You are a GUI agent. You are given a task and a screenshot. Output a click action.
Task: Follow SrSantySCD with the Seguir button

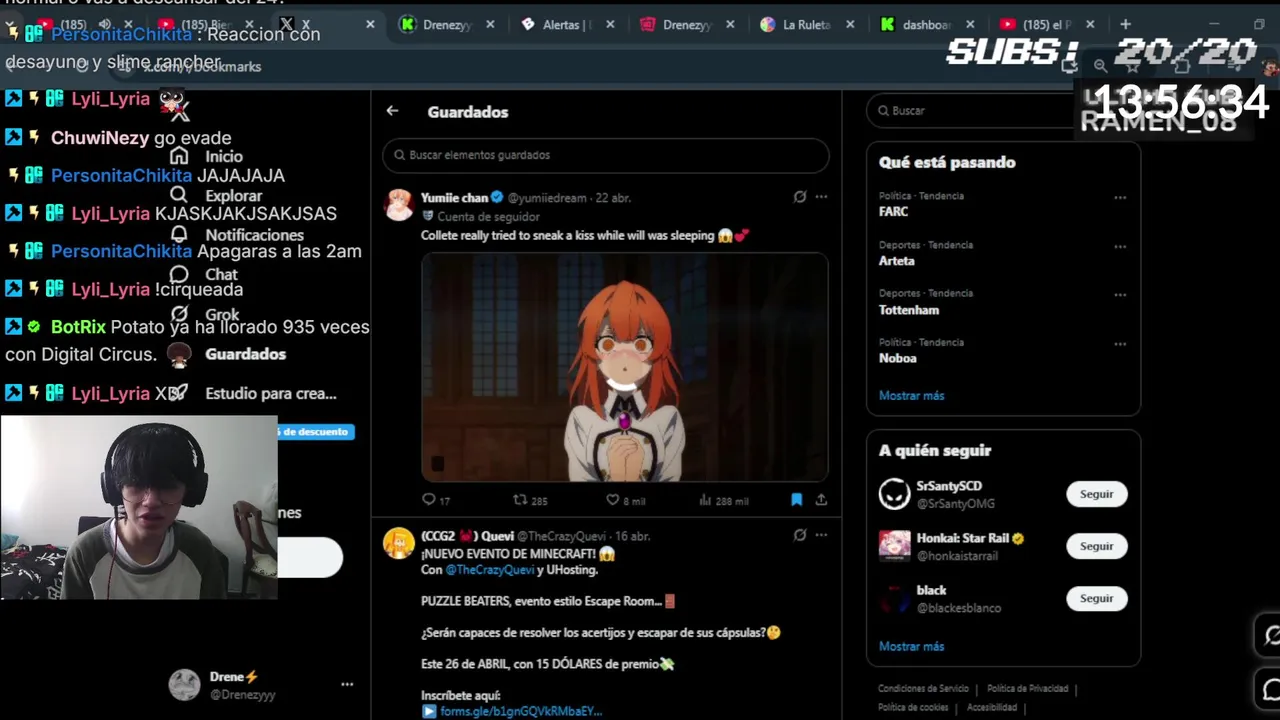click(x=1096, y=494)
